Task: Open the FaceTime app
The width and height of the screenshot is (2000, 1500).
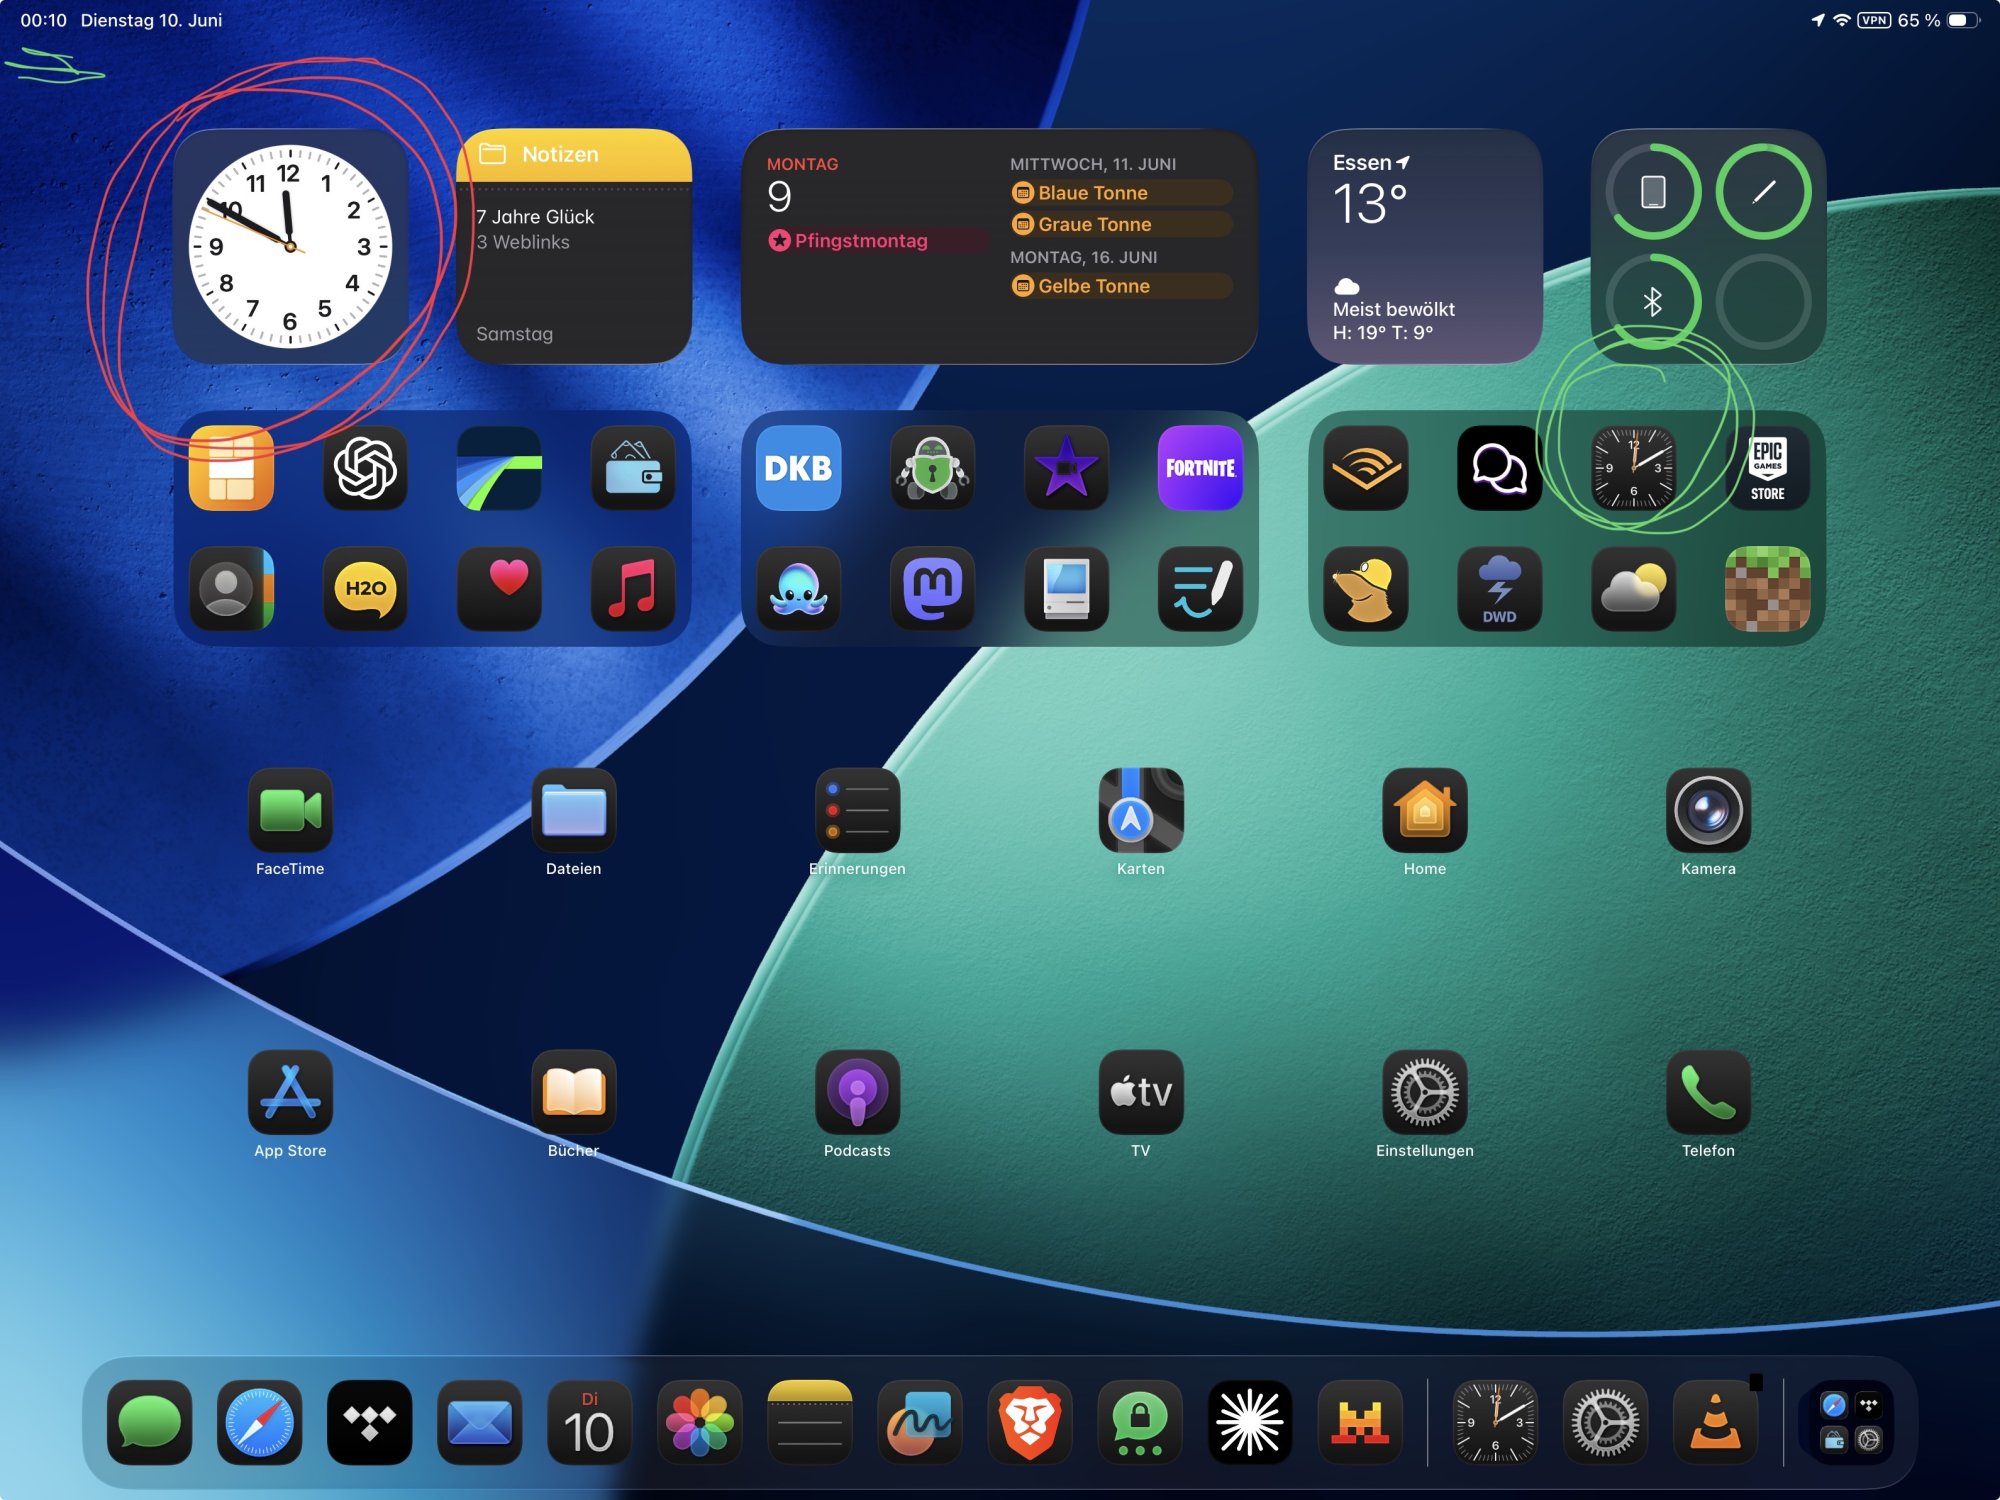Action: pos(290,810)
